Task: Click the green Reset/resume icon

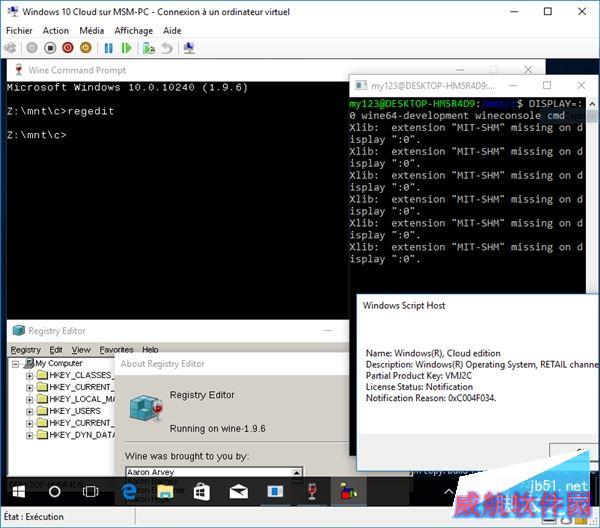Action: click(x=126, y=48)
